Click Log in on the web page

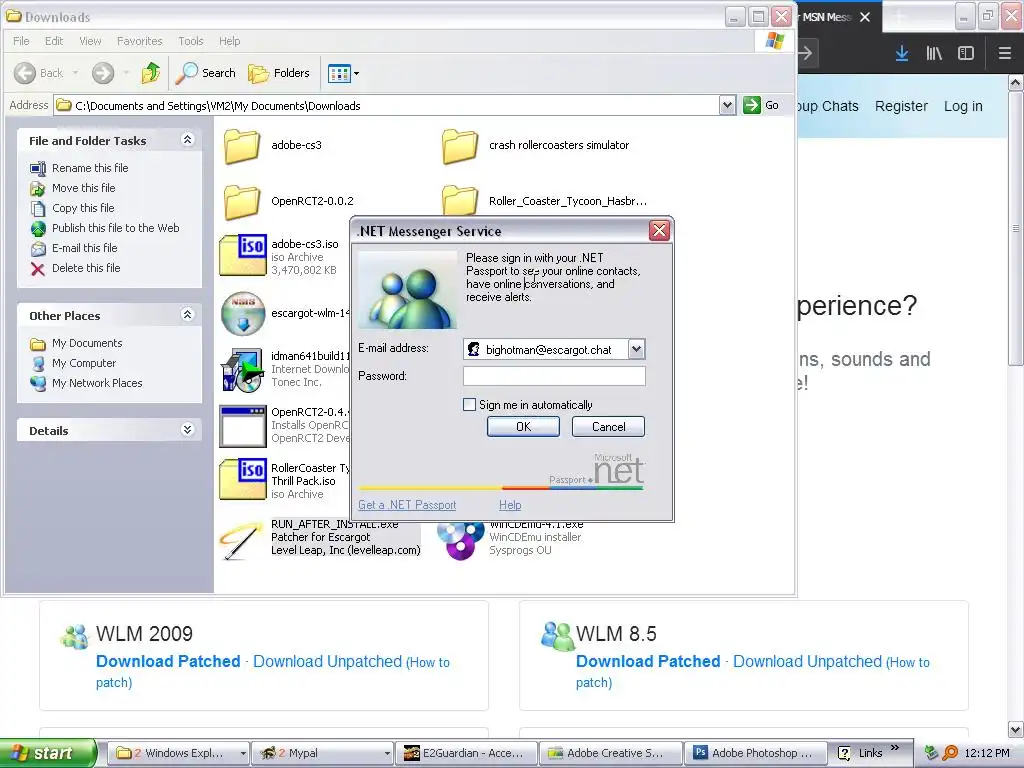pos(963,106)
